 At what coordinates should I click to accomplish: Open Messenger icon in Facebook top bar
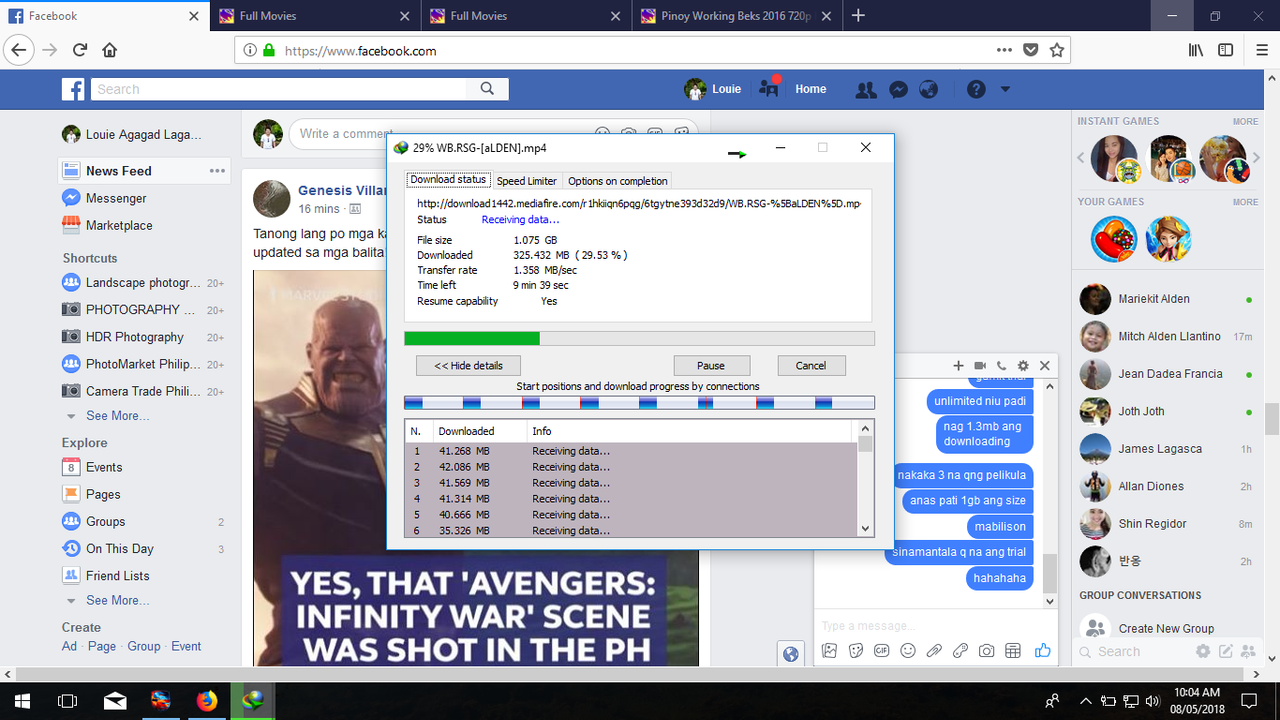coord(898,89)
